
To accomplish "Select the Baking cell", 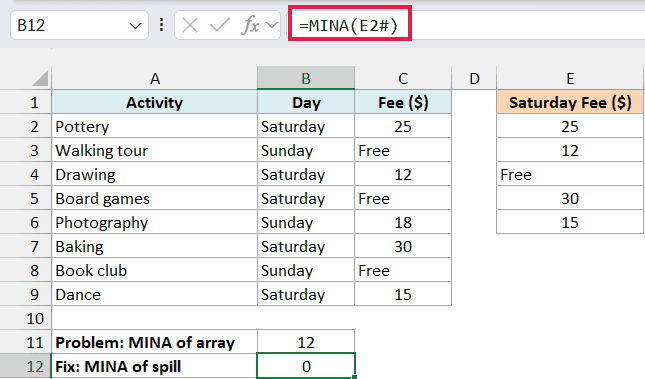I will click(155, 246).
